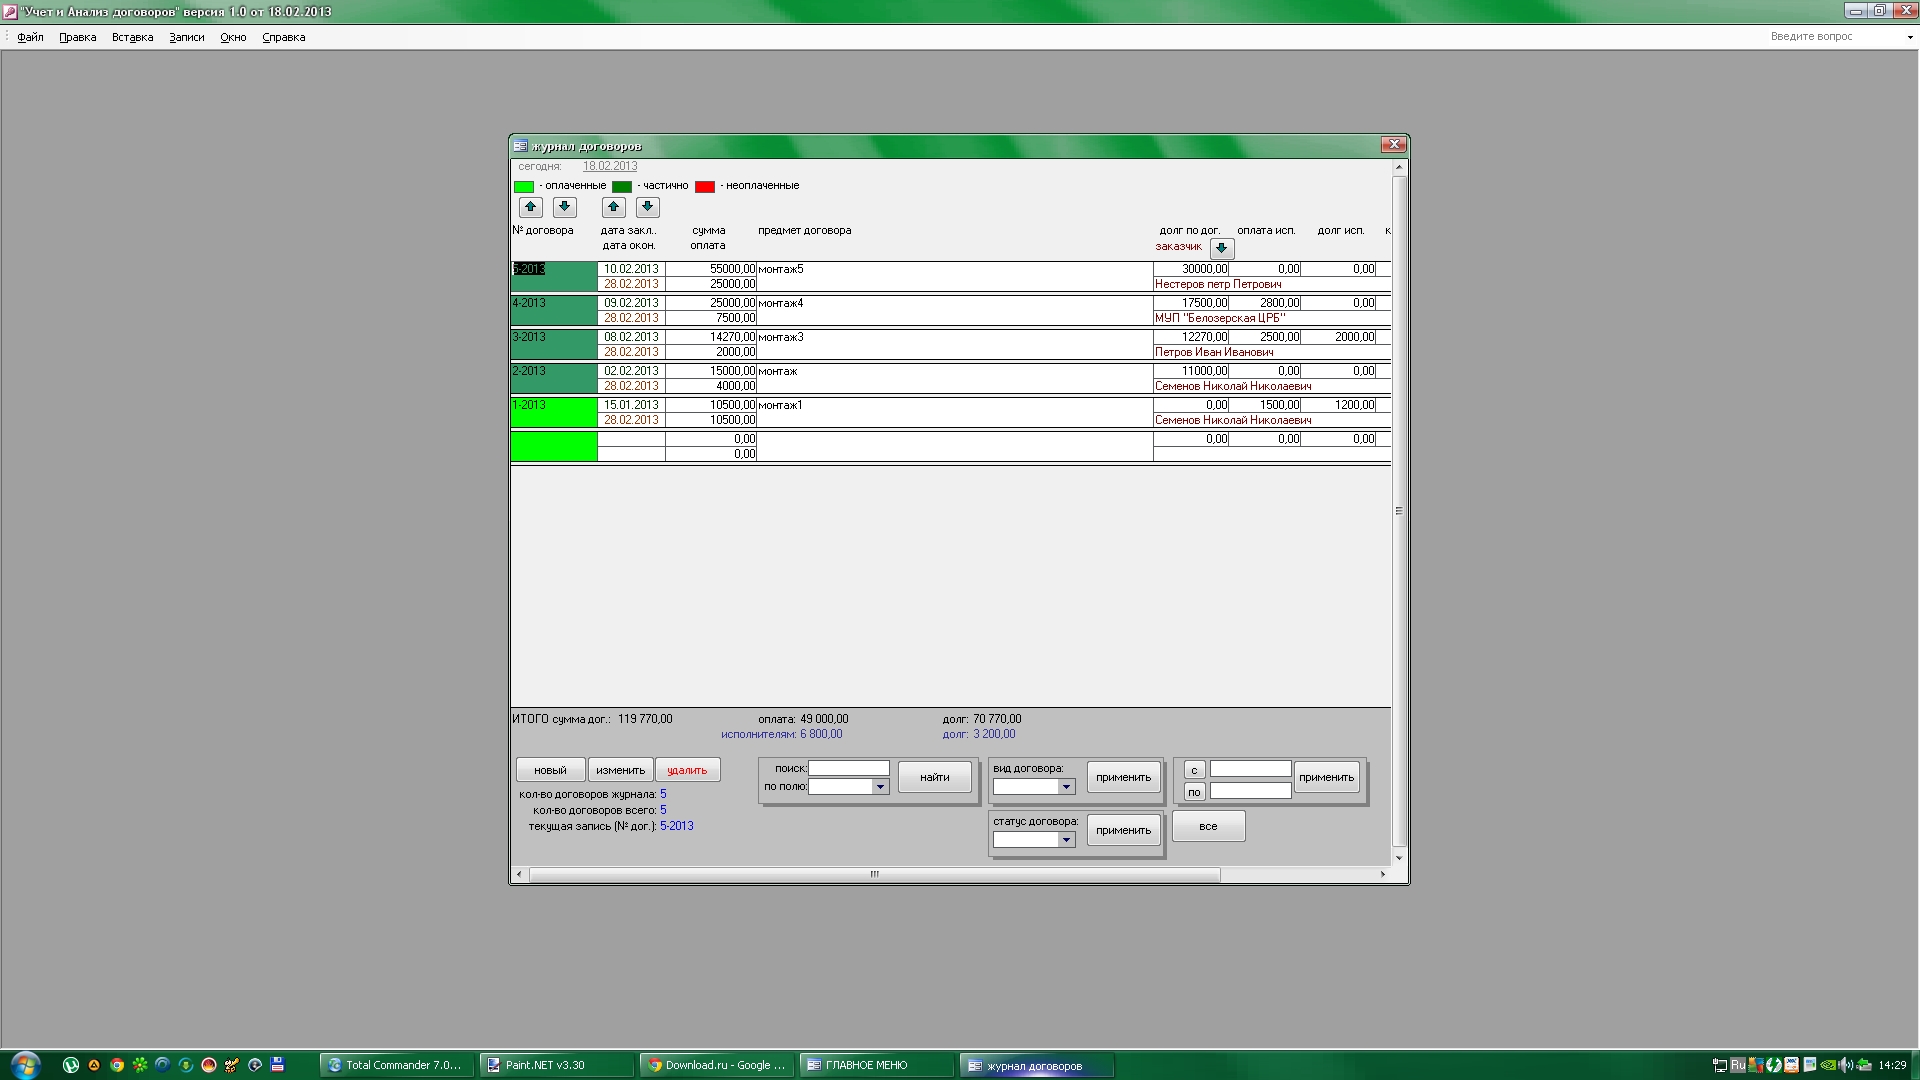Click customer Петров Иван Иванович
Image resolution: width=1920 pixels, height=1080 pixels.
point(1214,352)
